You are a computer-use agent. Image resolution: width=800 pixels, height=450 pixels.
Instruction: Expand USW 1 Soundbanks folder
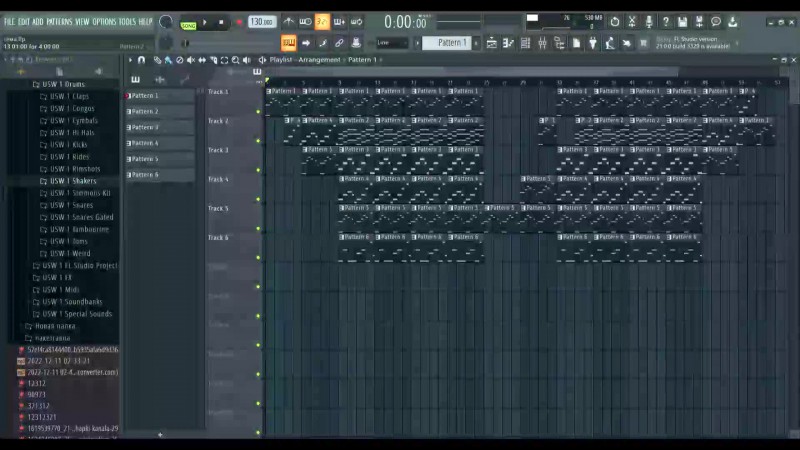(x=67, y=302)
